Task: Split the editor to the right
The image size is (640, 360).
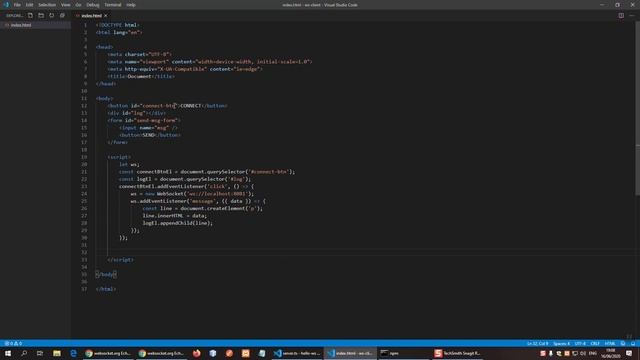Action: pos(621,16)
